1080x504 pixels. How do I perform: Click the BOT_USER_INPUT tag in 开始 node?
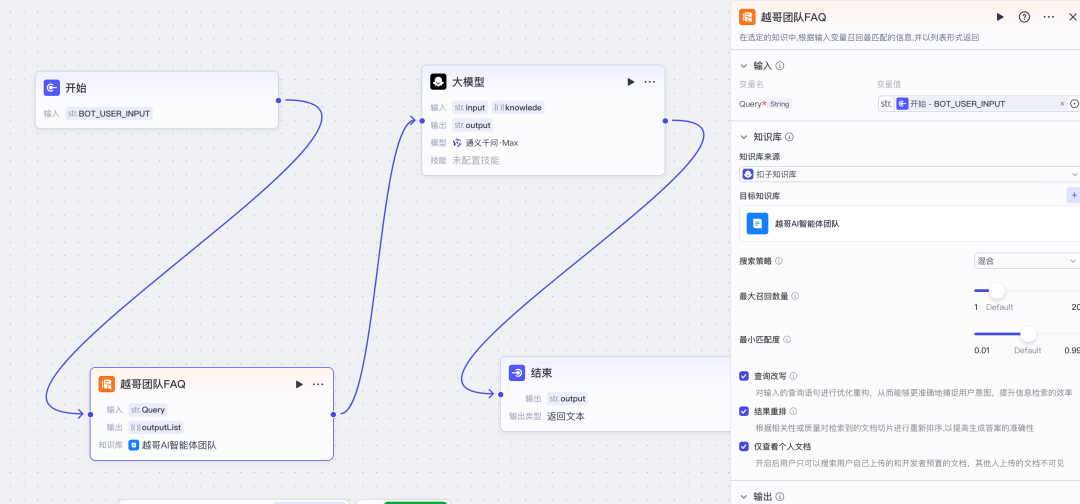[109, 113]
